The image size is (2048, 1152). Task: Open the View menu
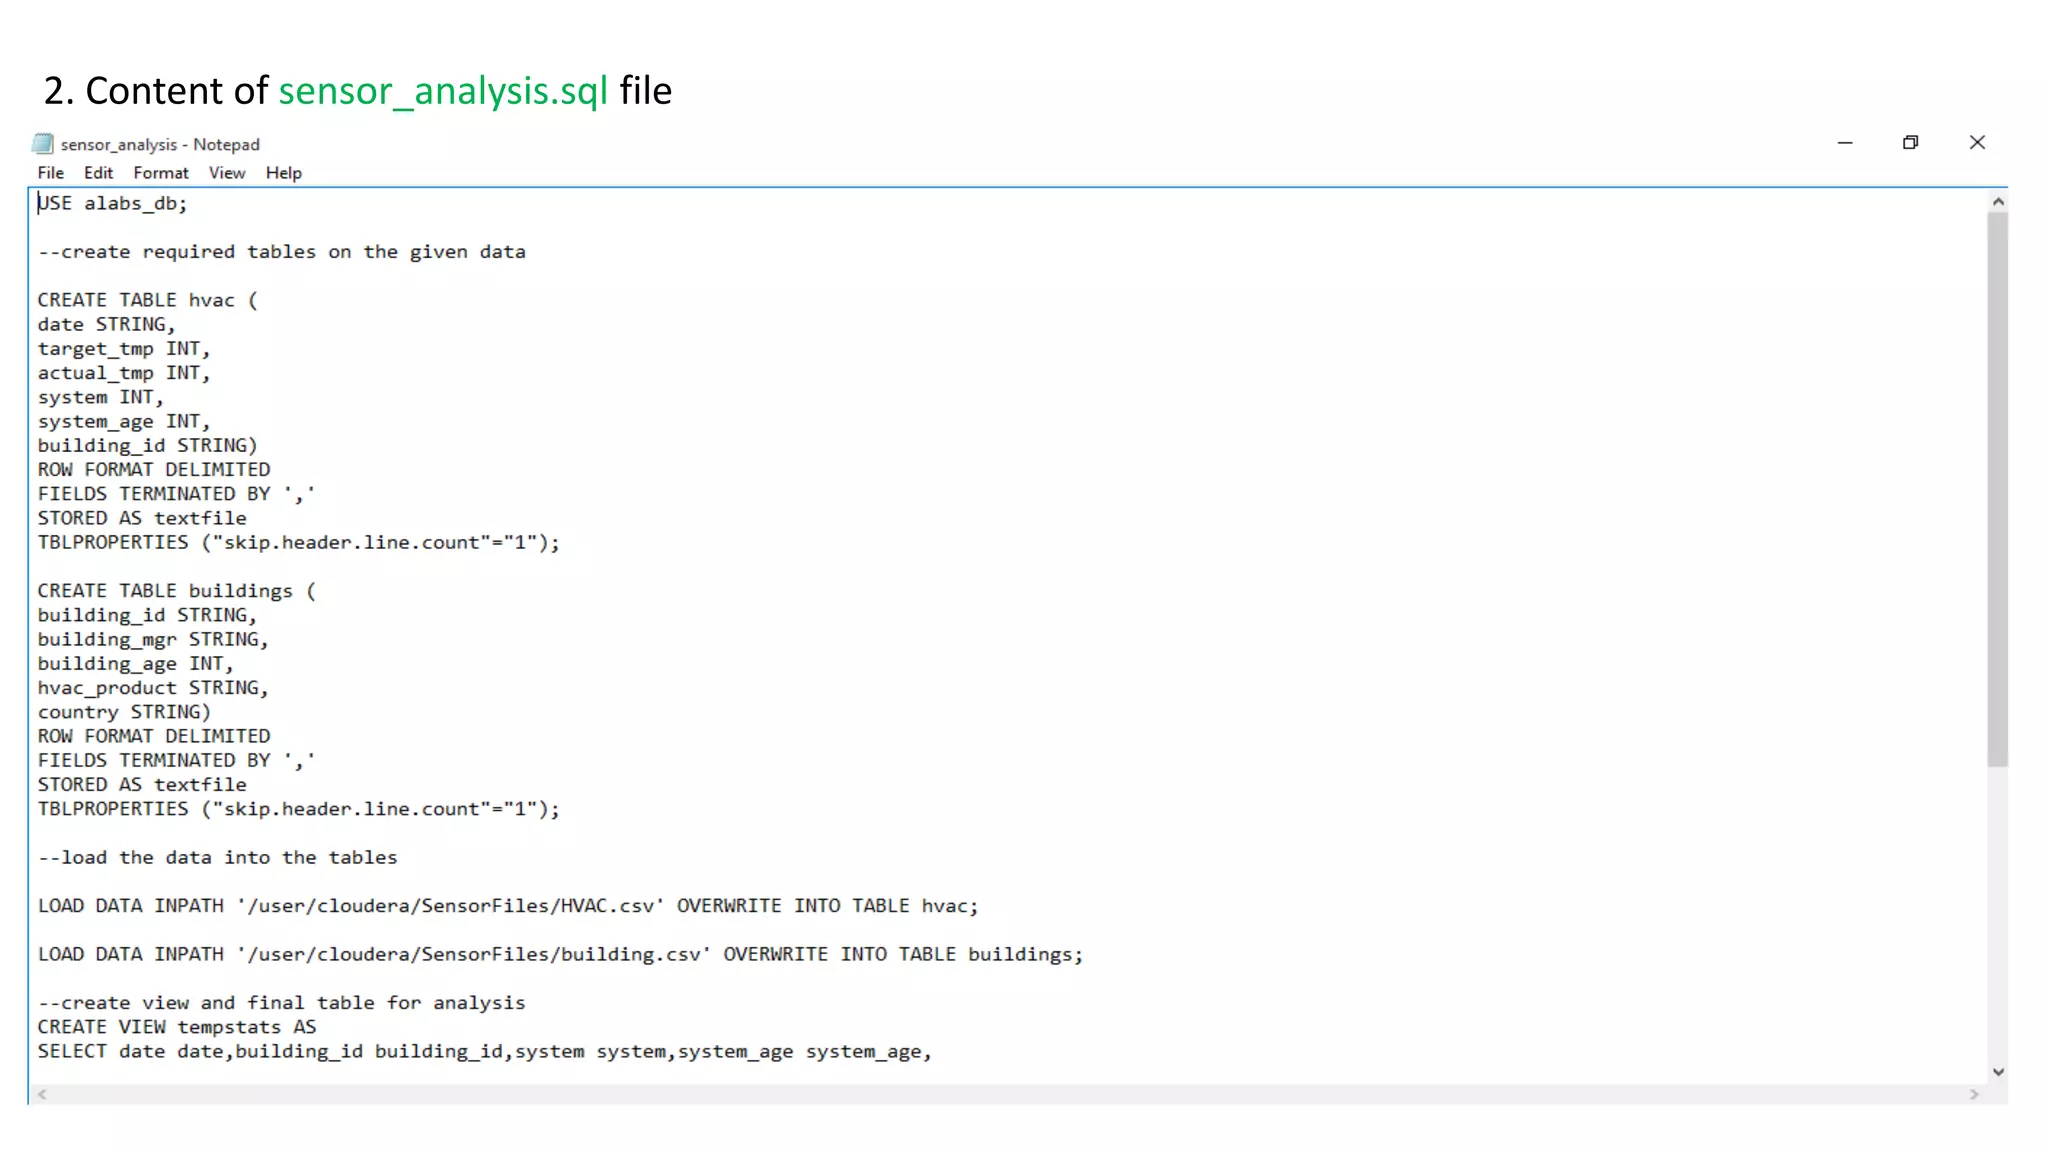coord(227,173)
